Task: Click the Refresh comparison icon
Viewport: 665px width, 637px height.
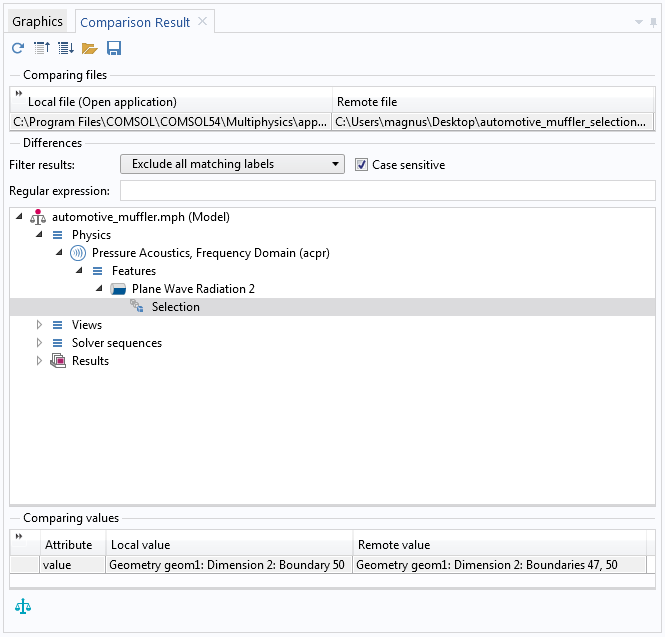Action: click(18, 48)
